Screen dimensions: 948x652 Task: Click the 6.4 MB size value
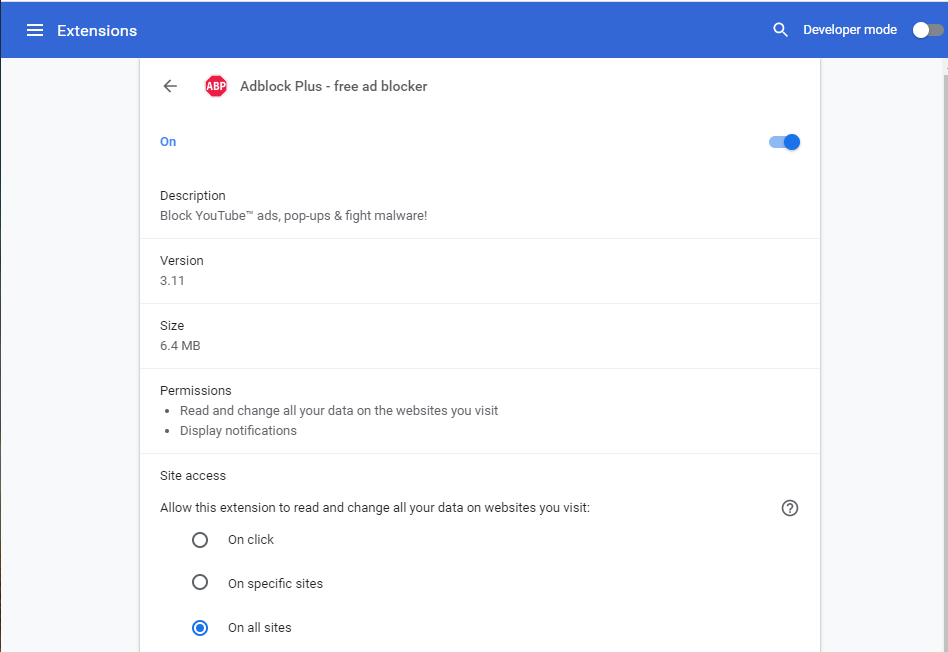tap(180, 345)
